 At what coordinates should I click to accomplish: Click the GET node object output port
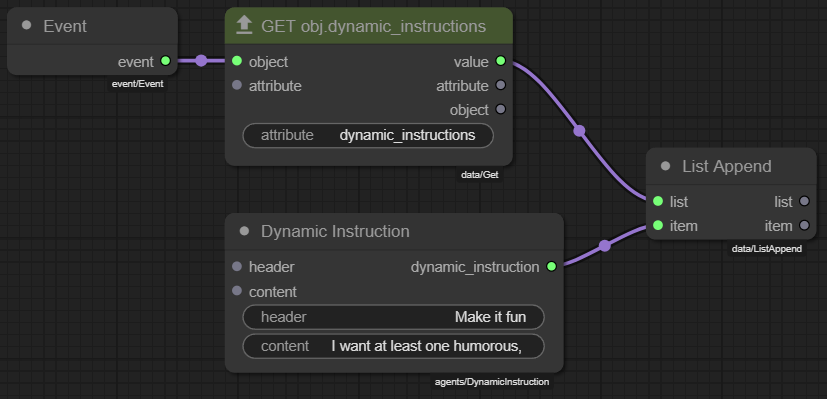(501, 109)
